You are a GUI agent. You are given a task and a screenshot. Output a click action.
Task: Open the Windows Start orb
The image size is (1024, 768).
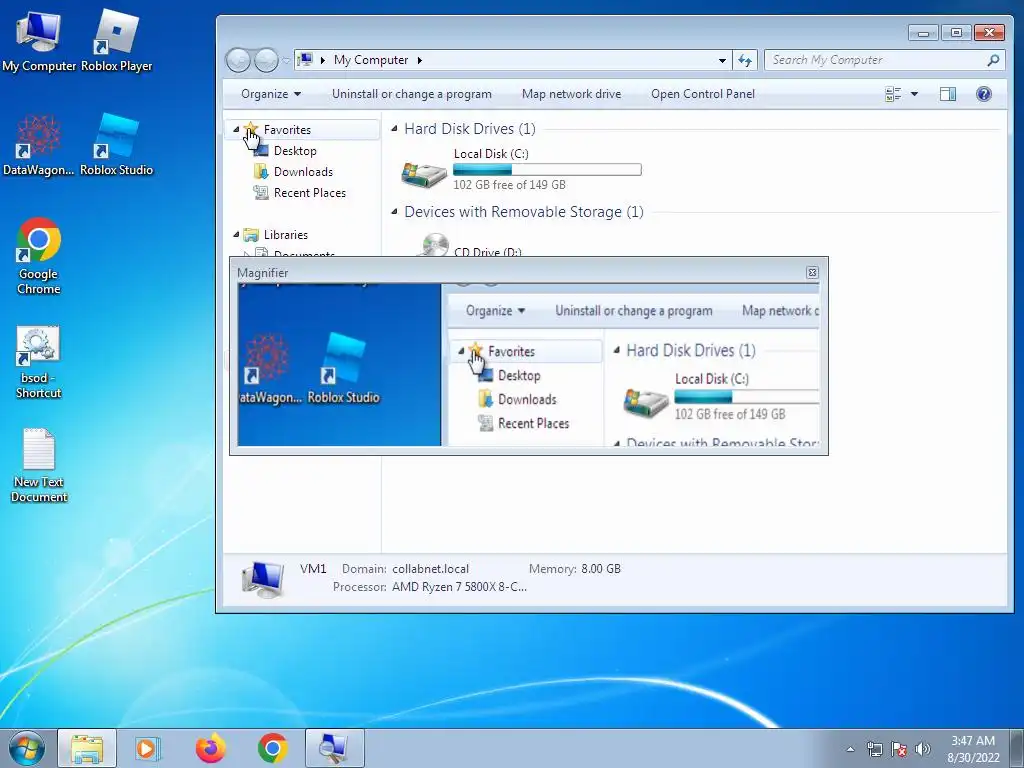point(27,748)
